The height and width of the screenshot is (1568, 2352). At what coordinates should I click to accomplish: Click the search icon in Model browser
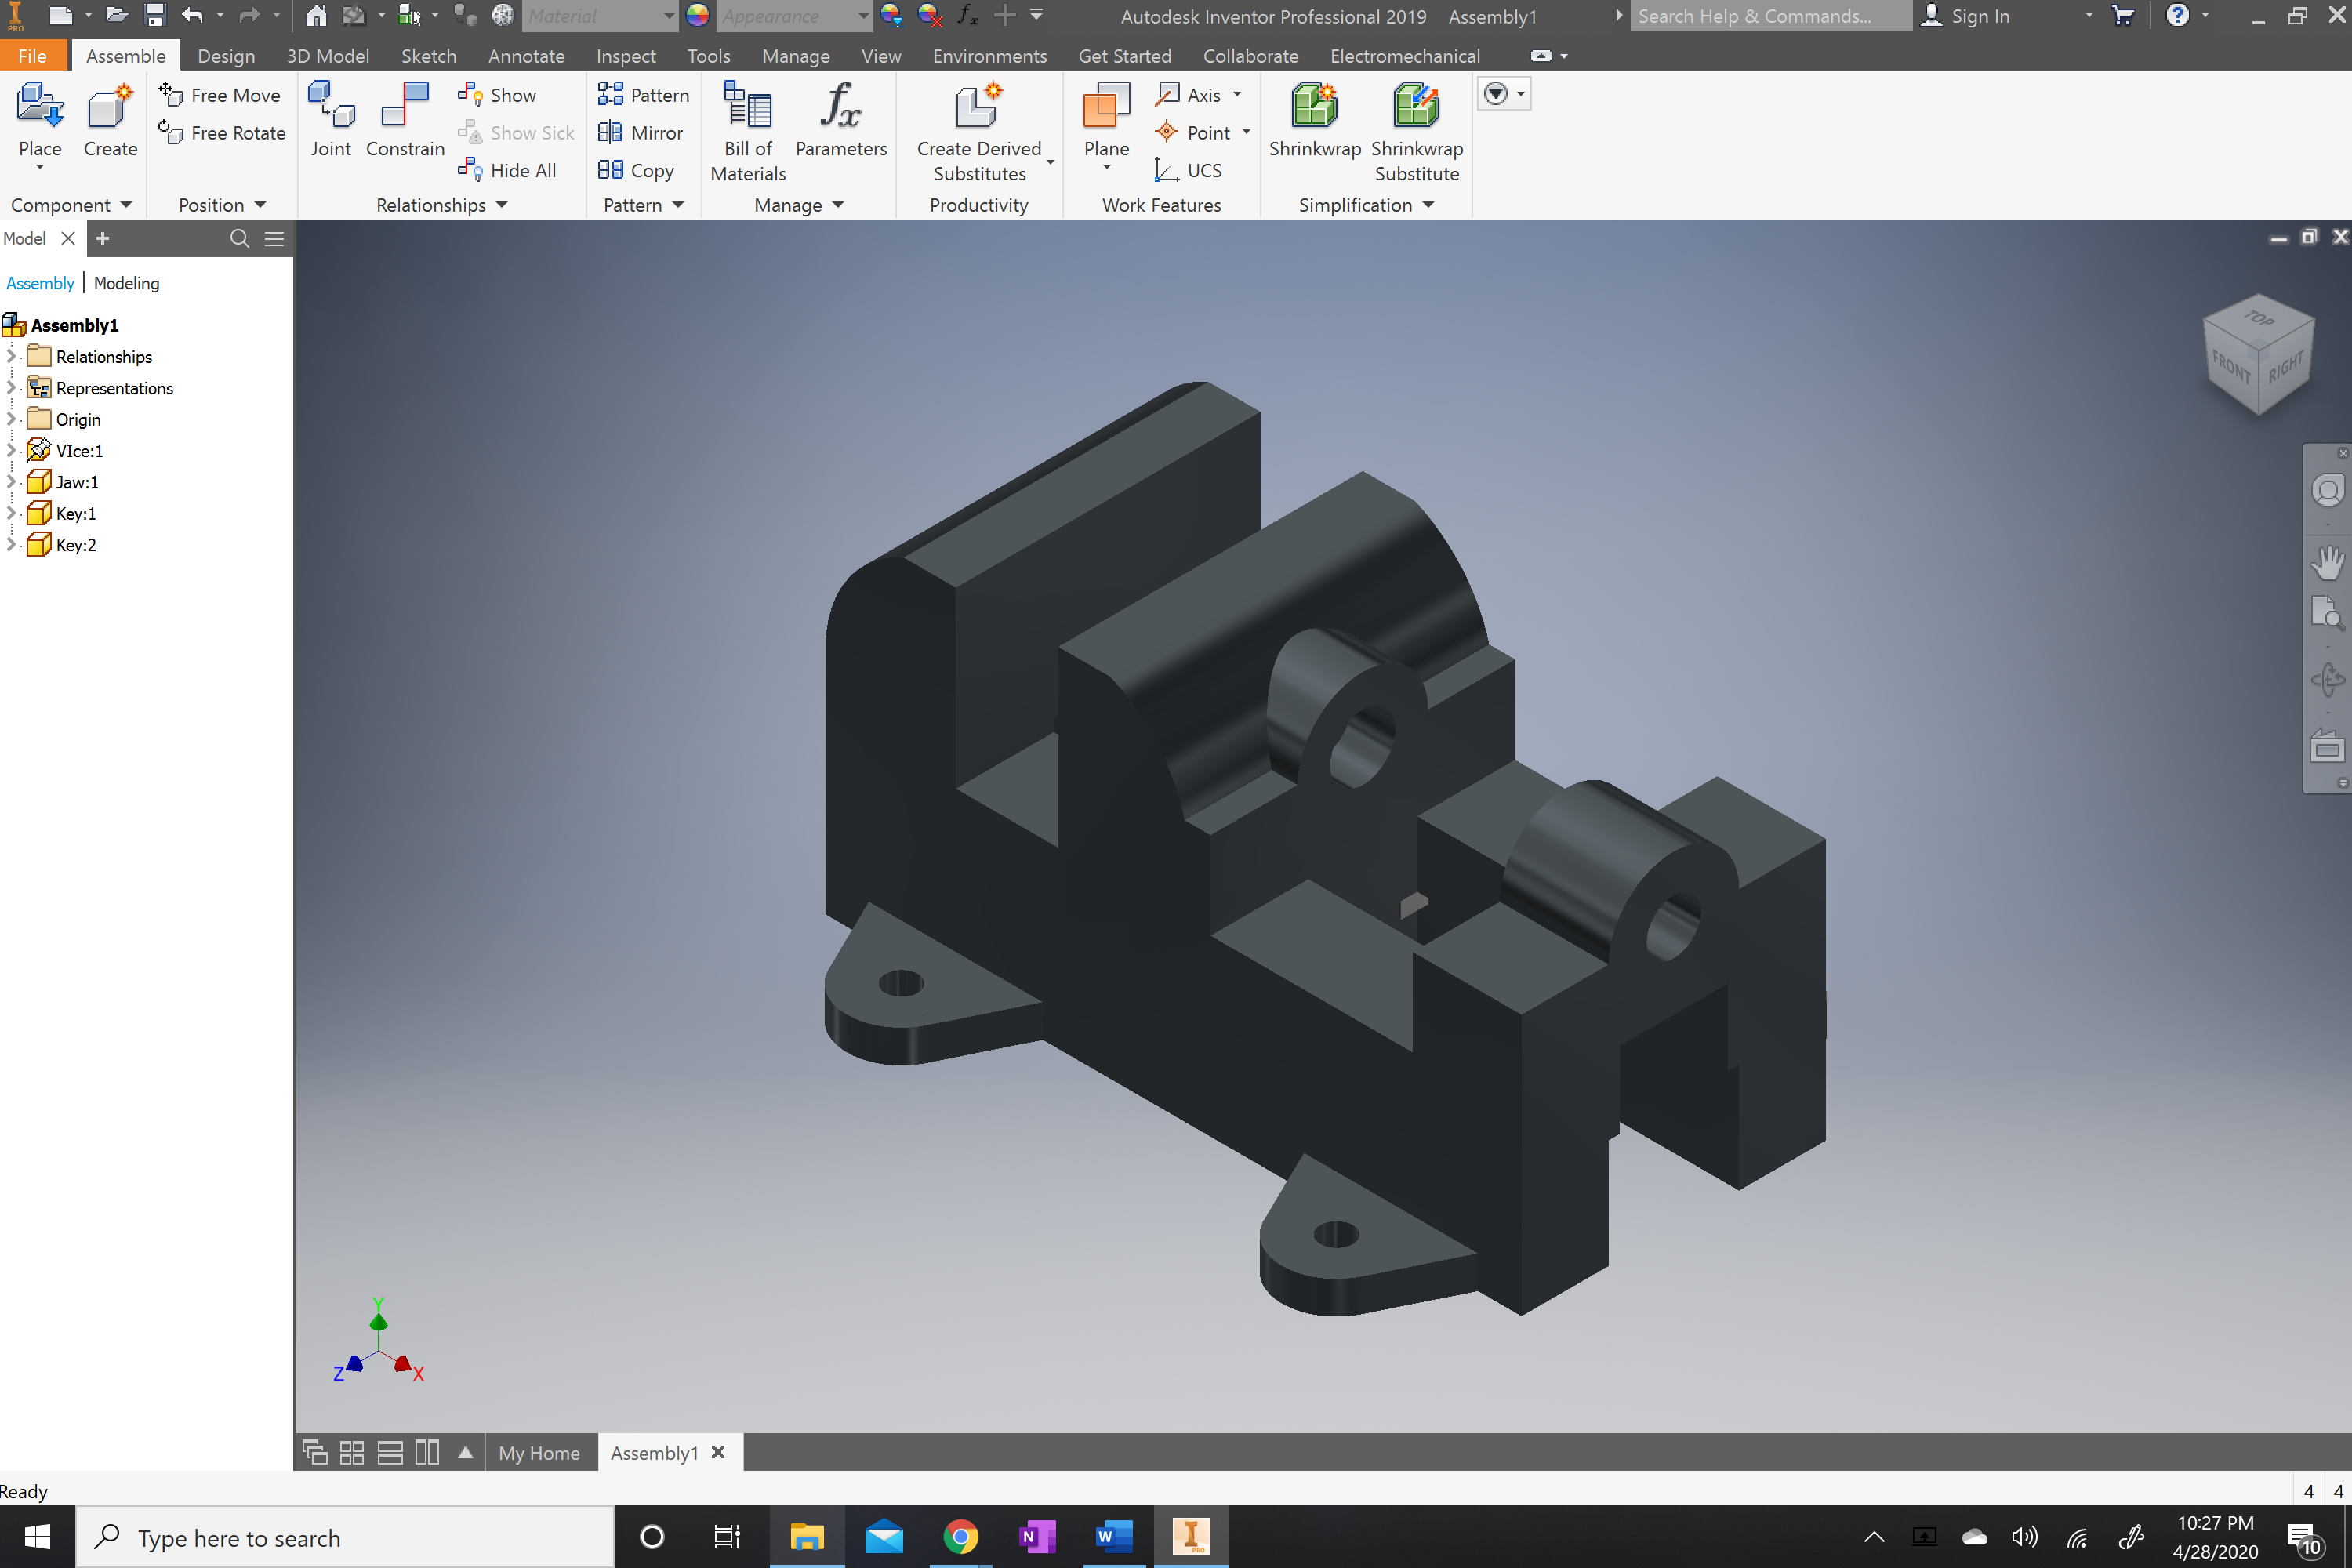pyautogui.click(x=239, y=238)
